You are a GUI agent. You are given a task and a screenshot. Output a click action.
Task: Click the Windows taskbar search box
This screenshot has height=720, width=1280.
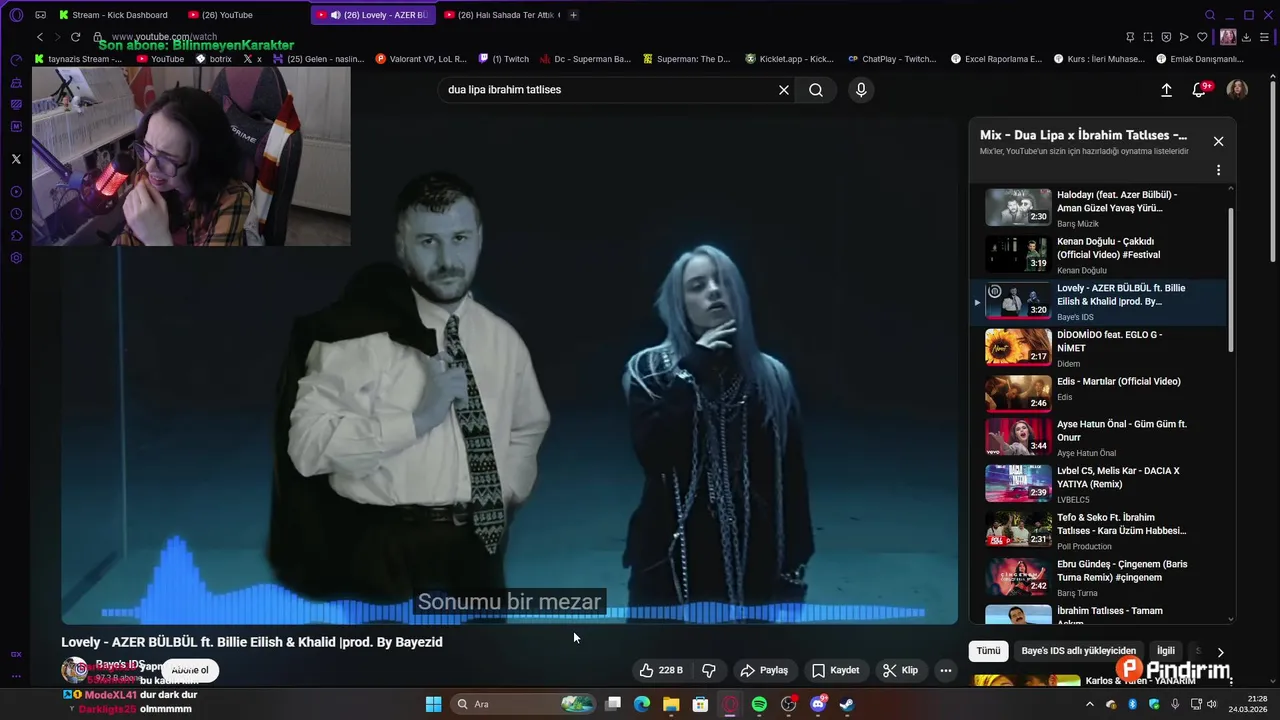point(523,704)
